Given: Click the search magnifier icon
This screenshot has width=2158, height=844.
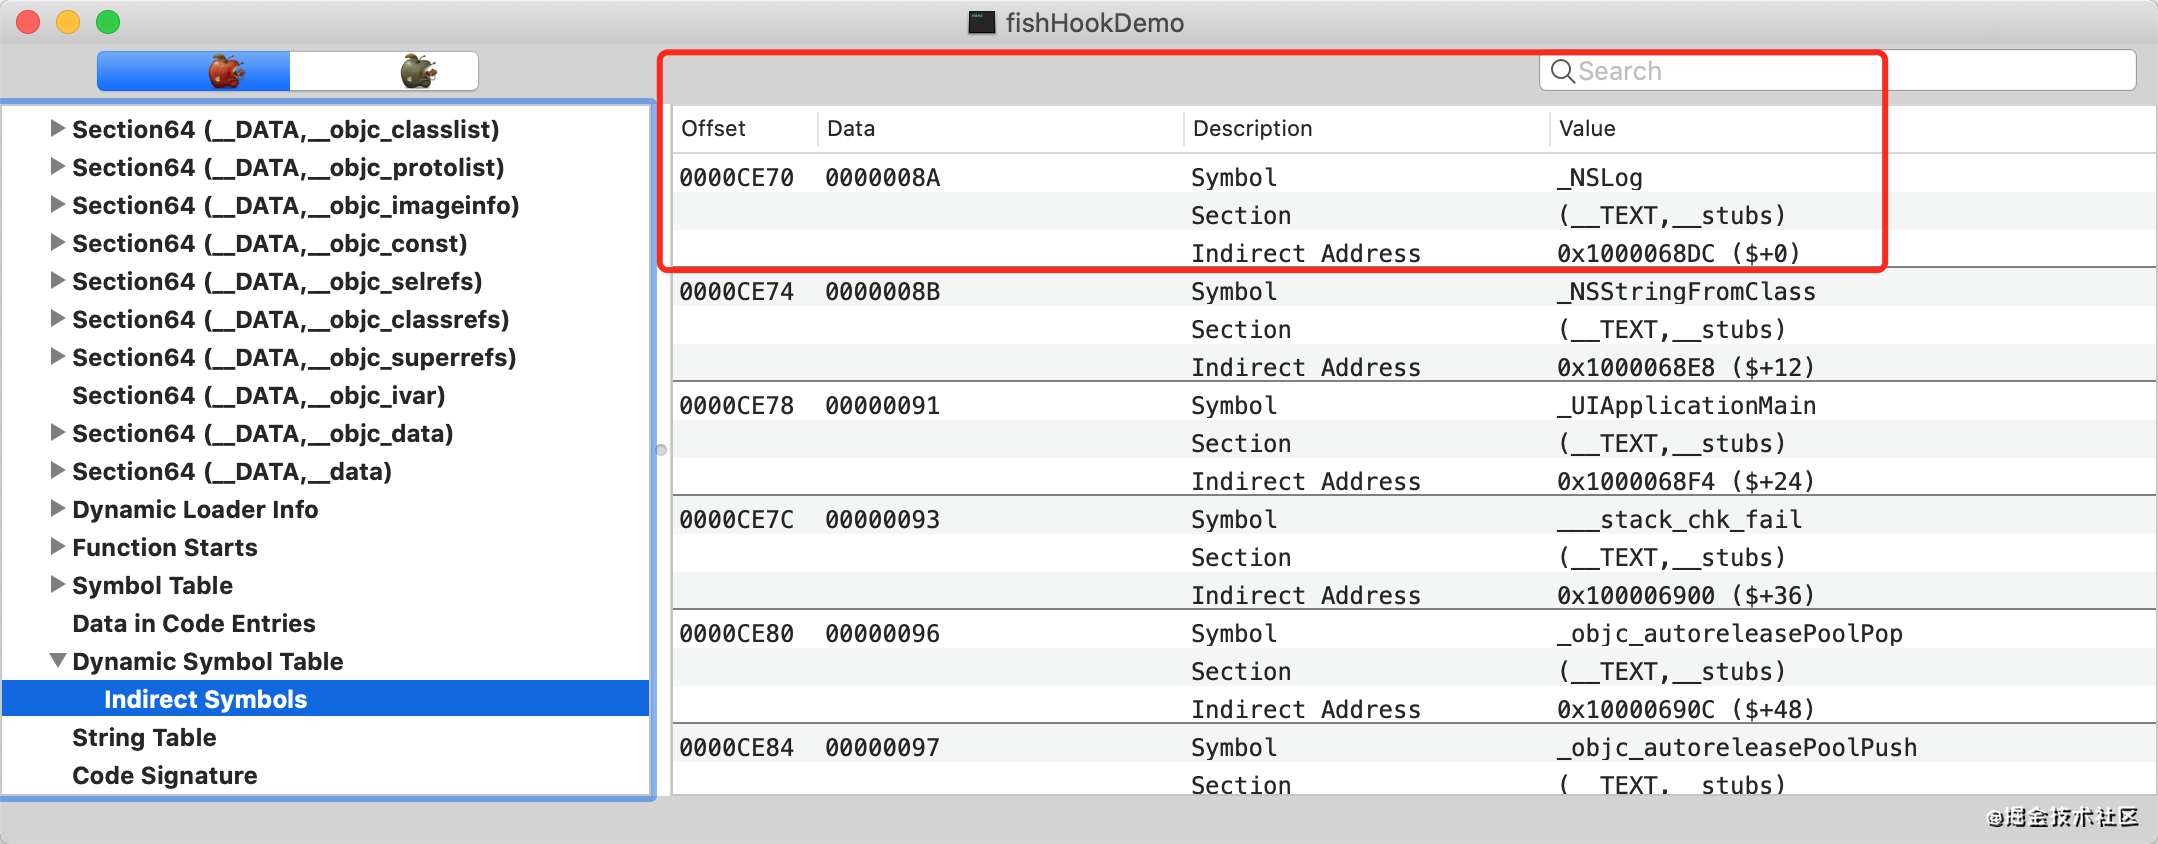Looking at the screenshot, I should tap(1562, 71).
